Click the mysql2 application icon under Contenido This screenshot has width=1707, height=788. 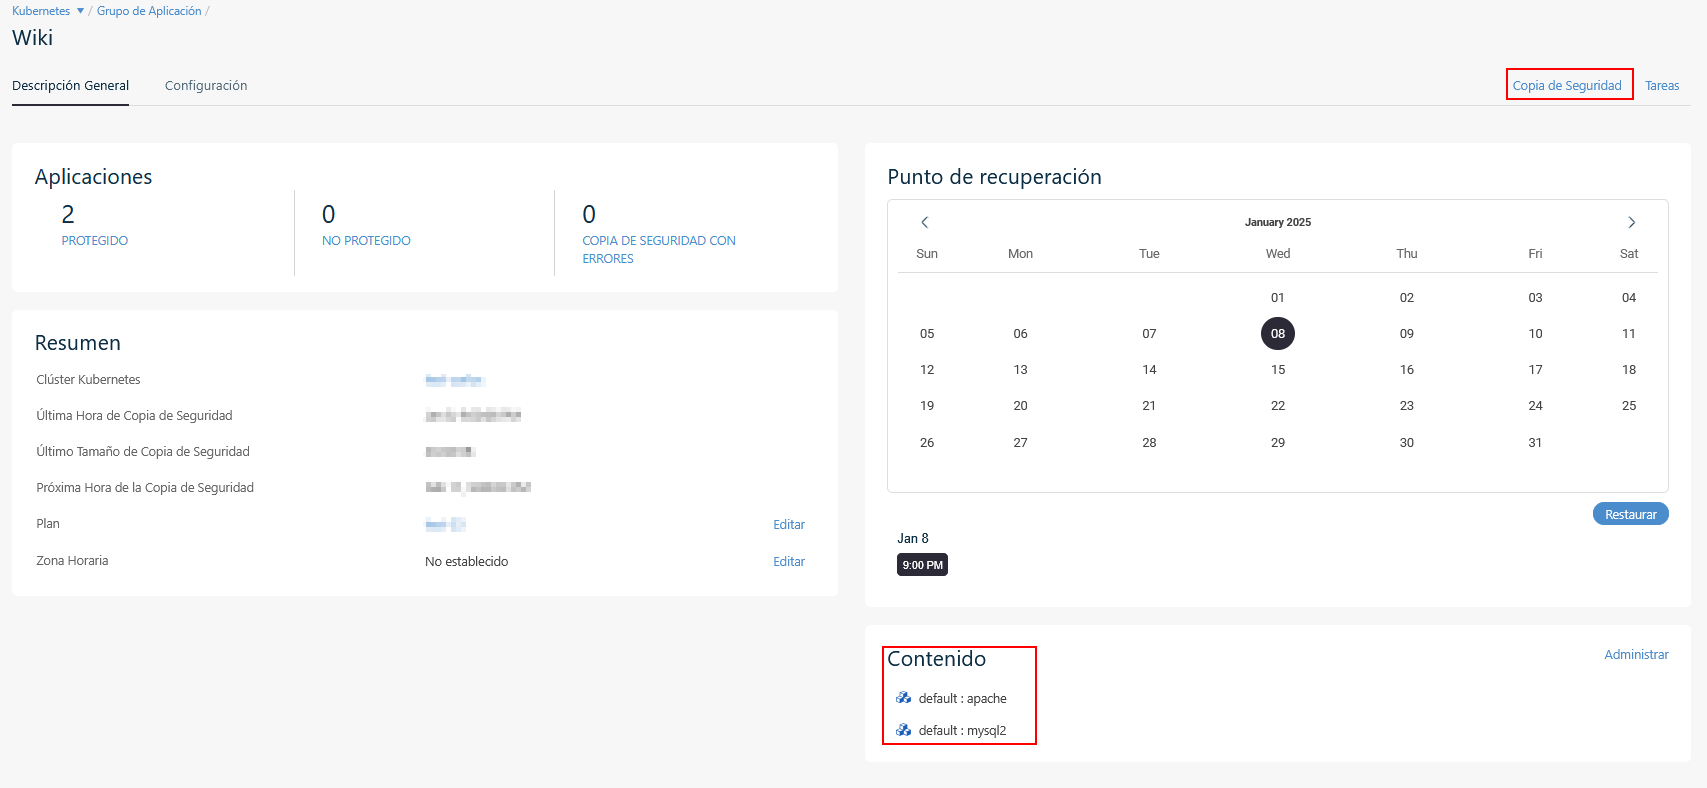coord(903,730)
